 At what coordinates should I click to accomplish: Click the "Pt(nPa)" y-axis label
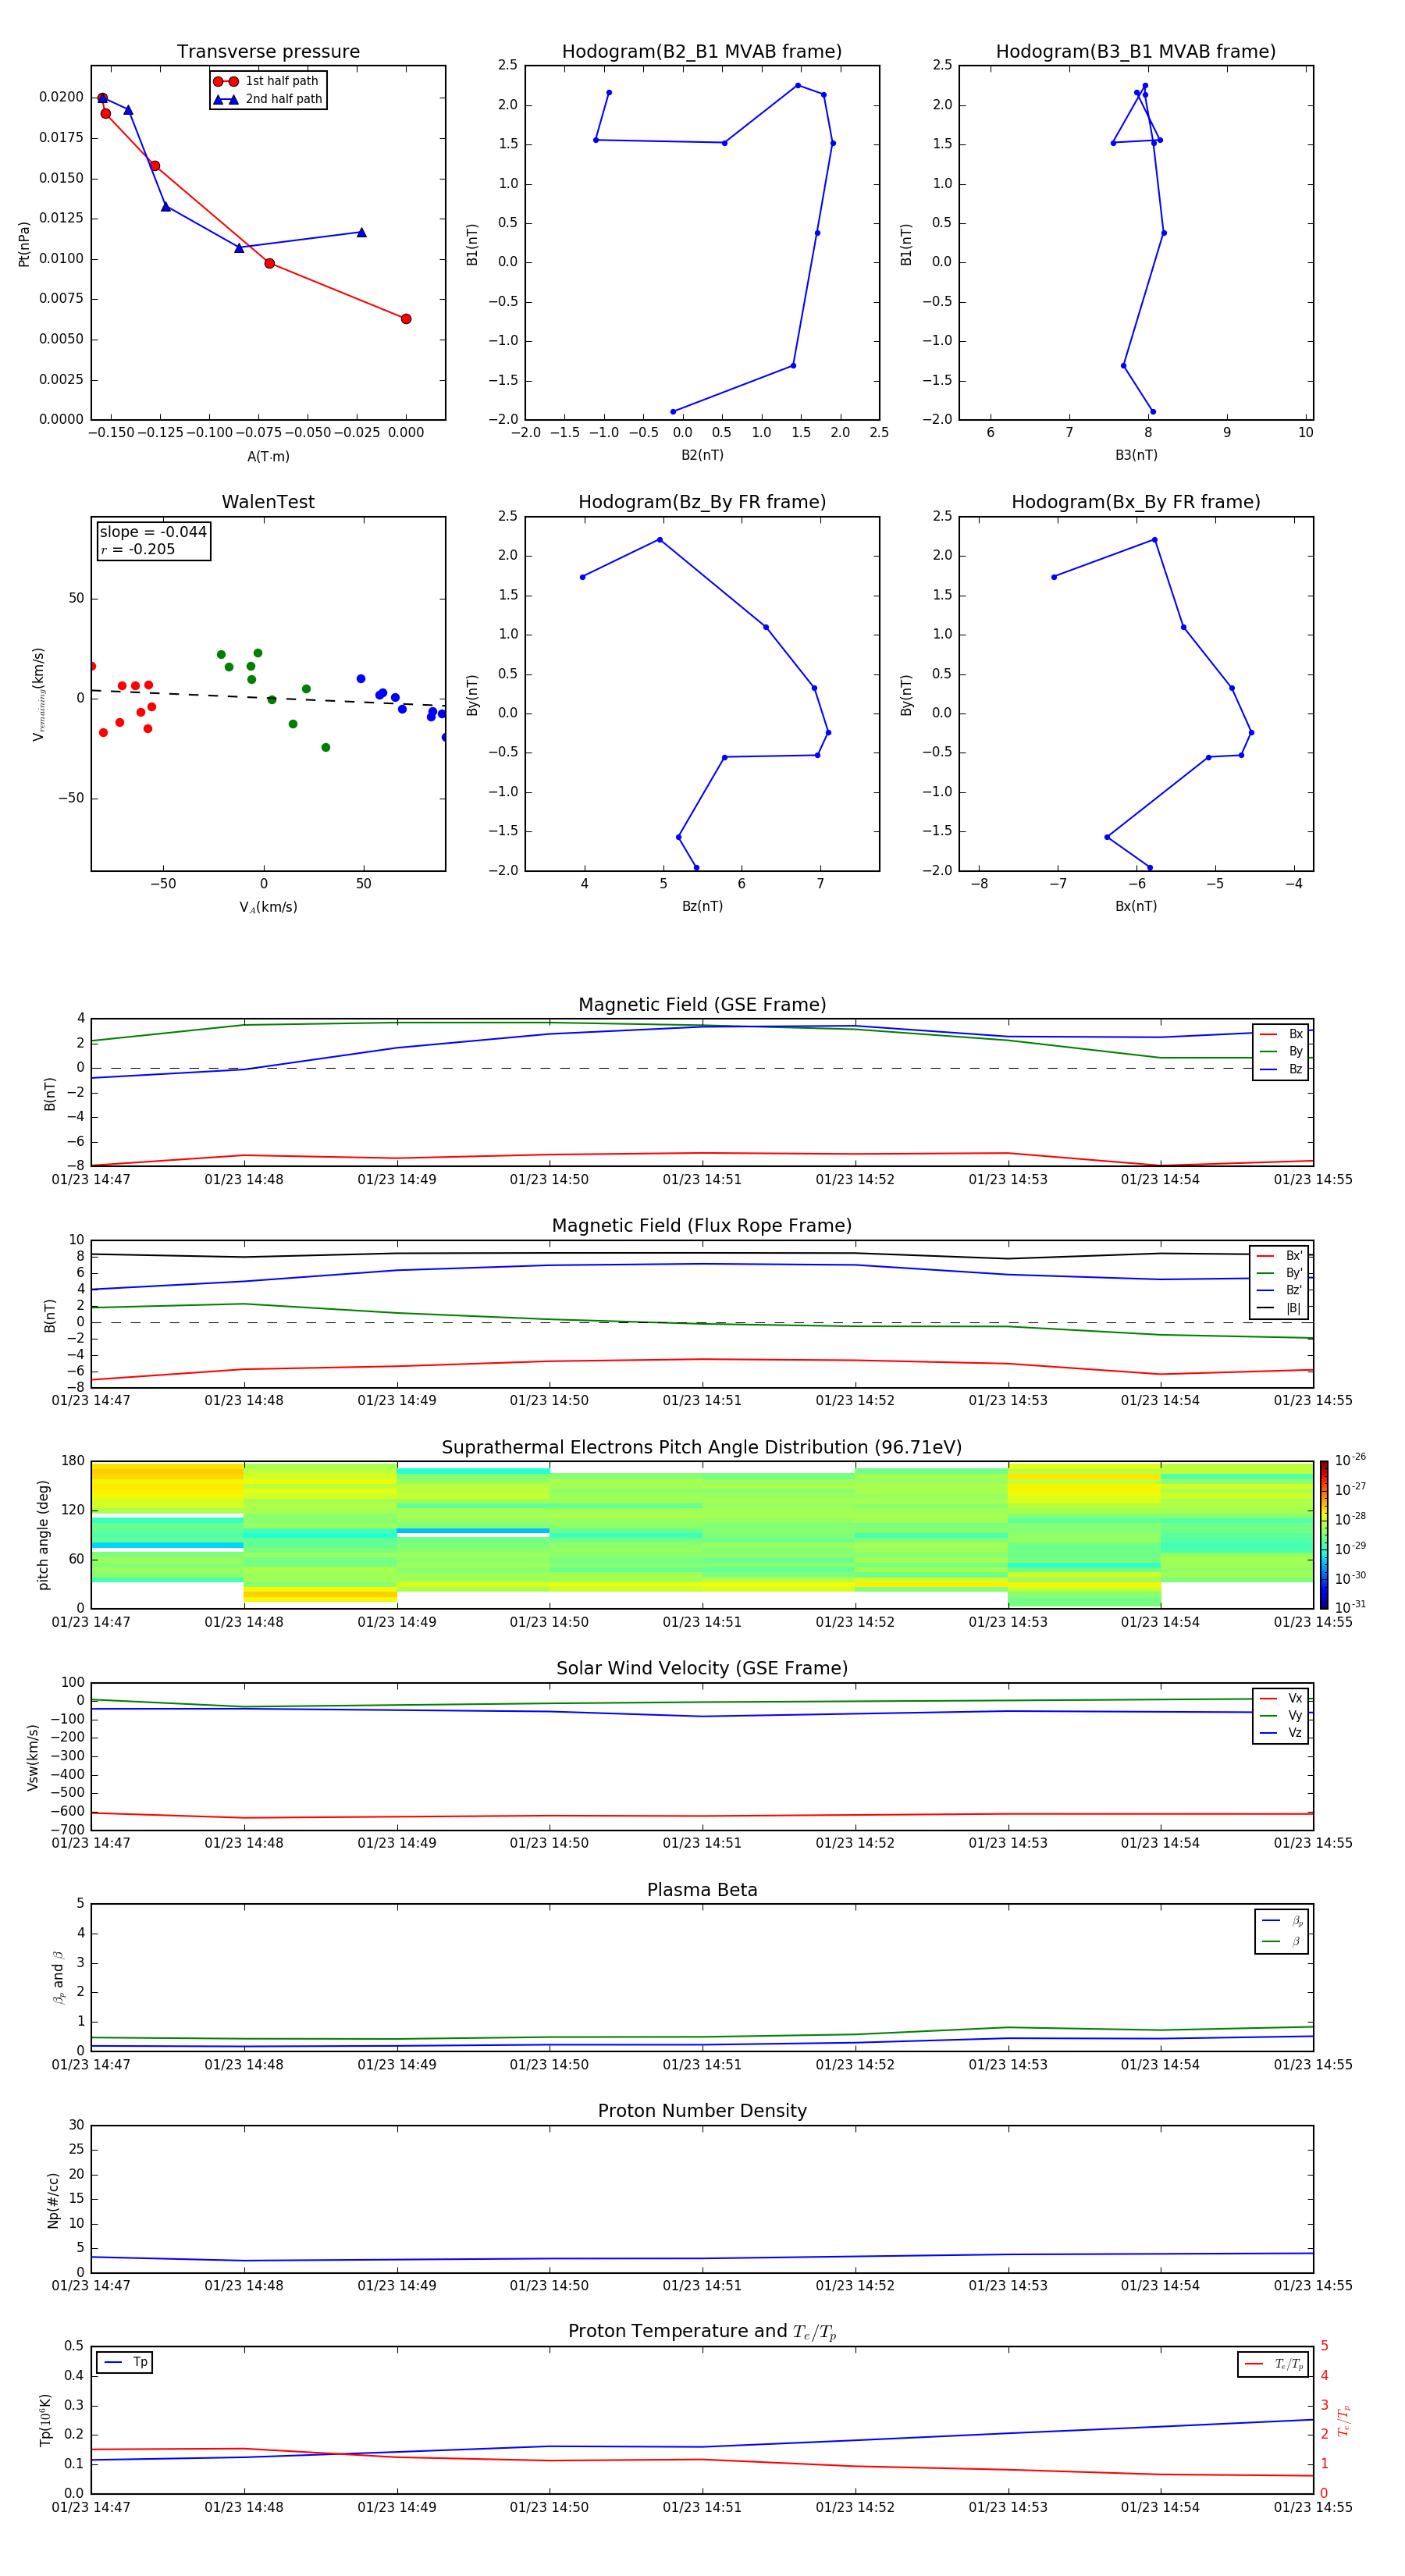[24, 244]
